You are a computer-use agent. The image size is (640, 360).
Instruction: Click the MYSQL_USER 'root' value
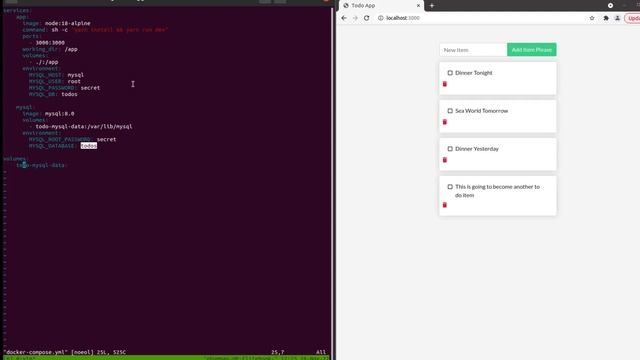coord(74,81)
